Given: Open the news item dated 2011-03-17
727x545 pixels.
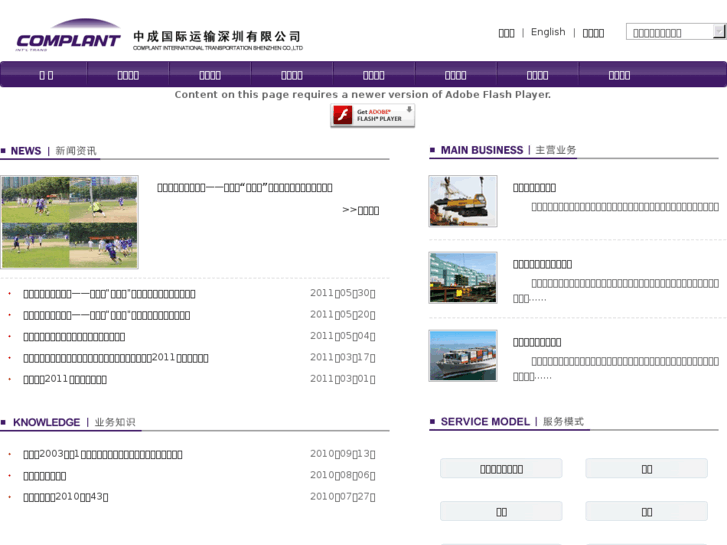Looking at the screenshot, I should pos(116,358).
